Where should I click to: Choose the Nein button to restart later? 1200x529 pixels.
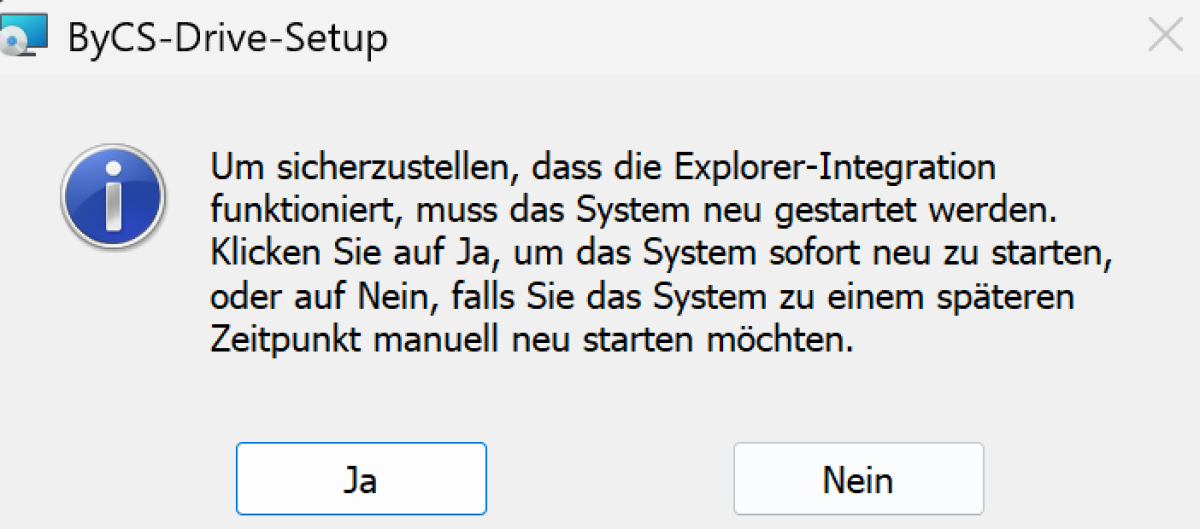[x=858, y=479]
